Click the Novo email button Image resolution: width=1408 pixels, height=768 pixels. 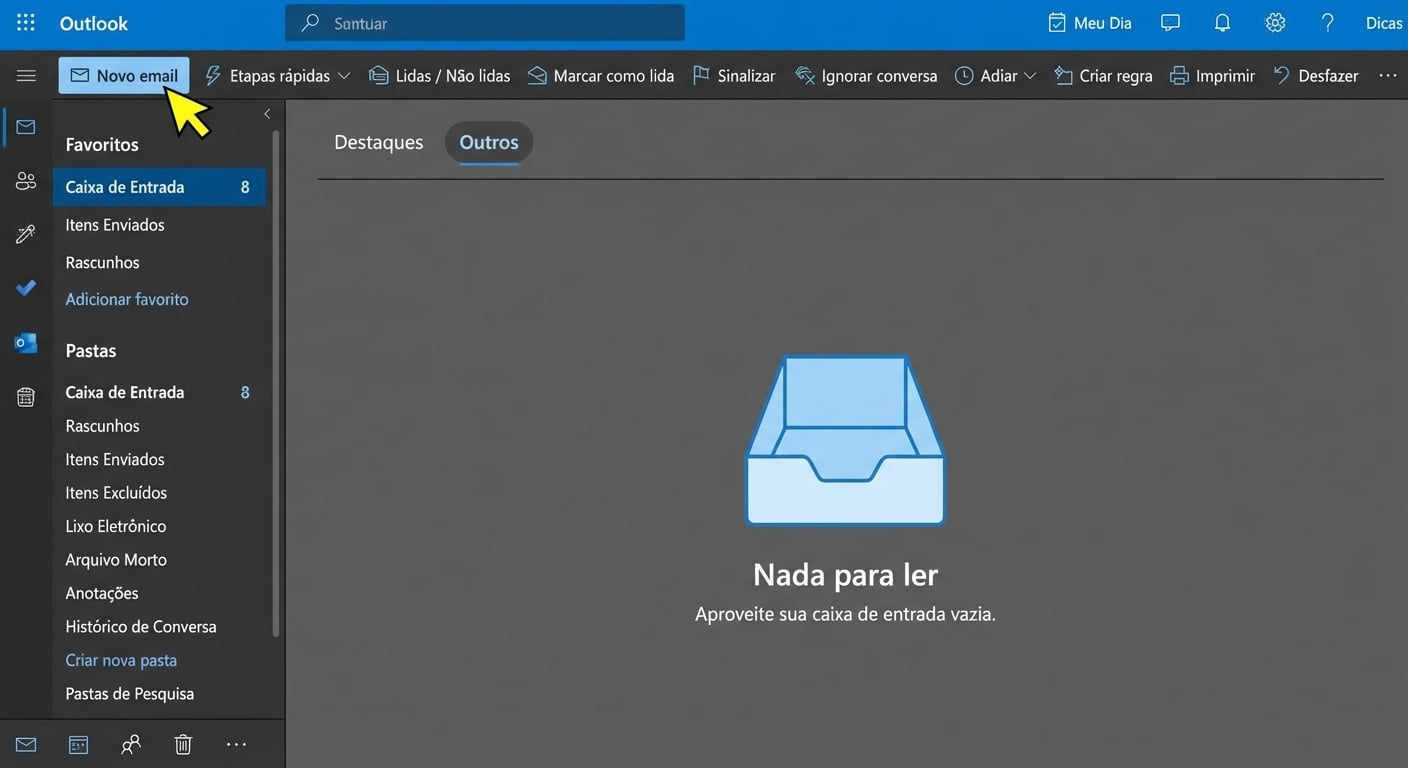click(123, 74)
